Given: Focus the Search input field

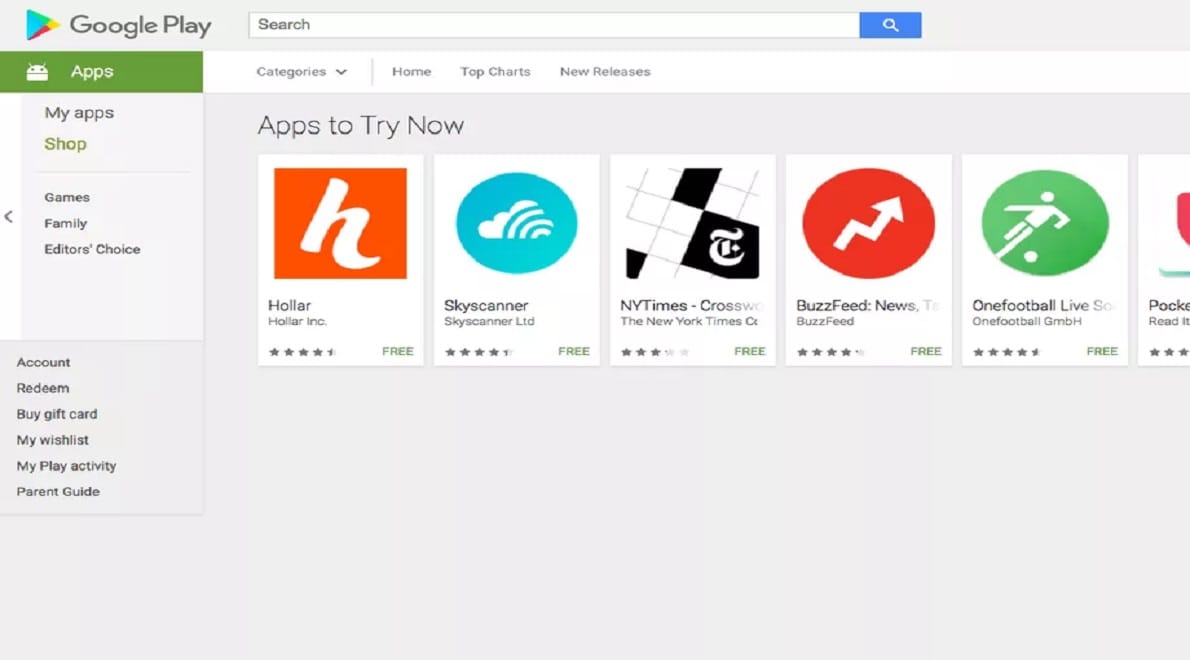Looking at the screenshot, I should point(554,25).
